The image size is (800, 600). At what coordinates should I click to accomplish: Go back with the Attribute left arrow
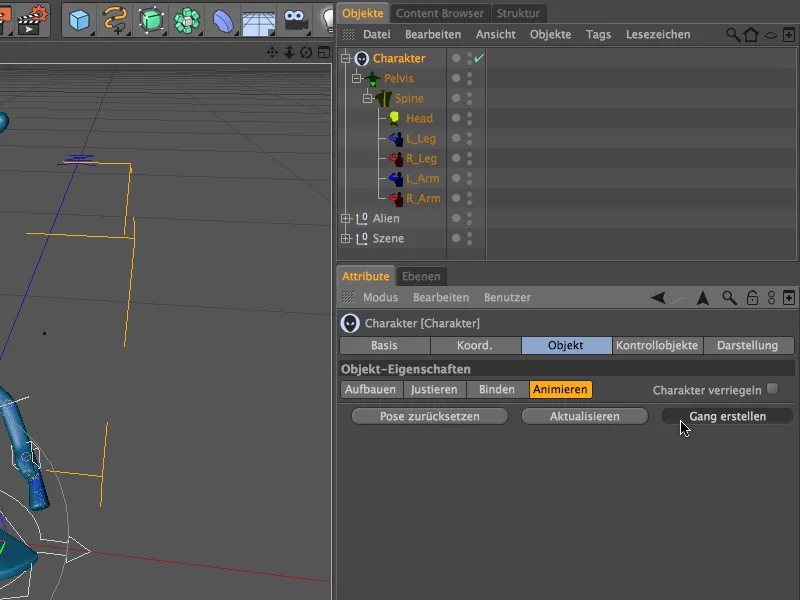(658, 297)
